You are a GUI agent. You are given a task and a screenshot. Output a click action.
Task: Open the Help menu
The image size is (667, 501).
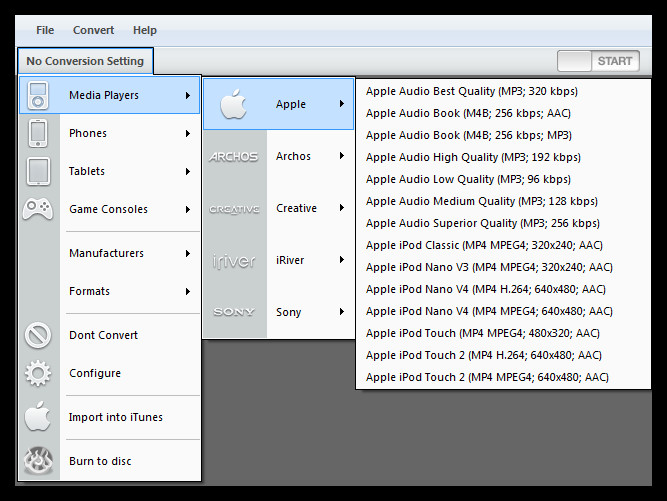pyautogui.click(x=145, y=30)
